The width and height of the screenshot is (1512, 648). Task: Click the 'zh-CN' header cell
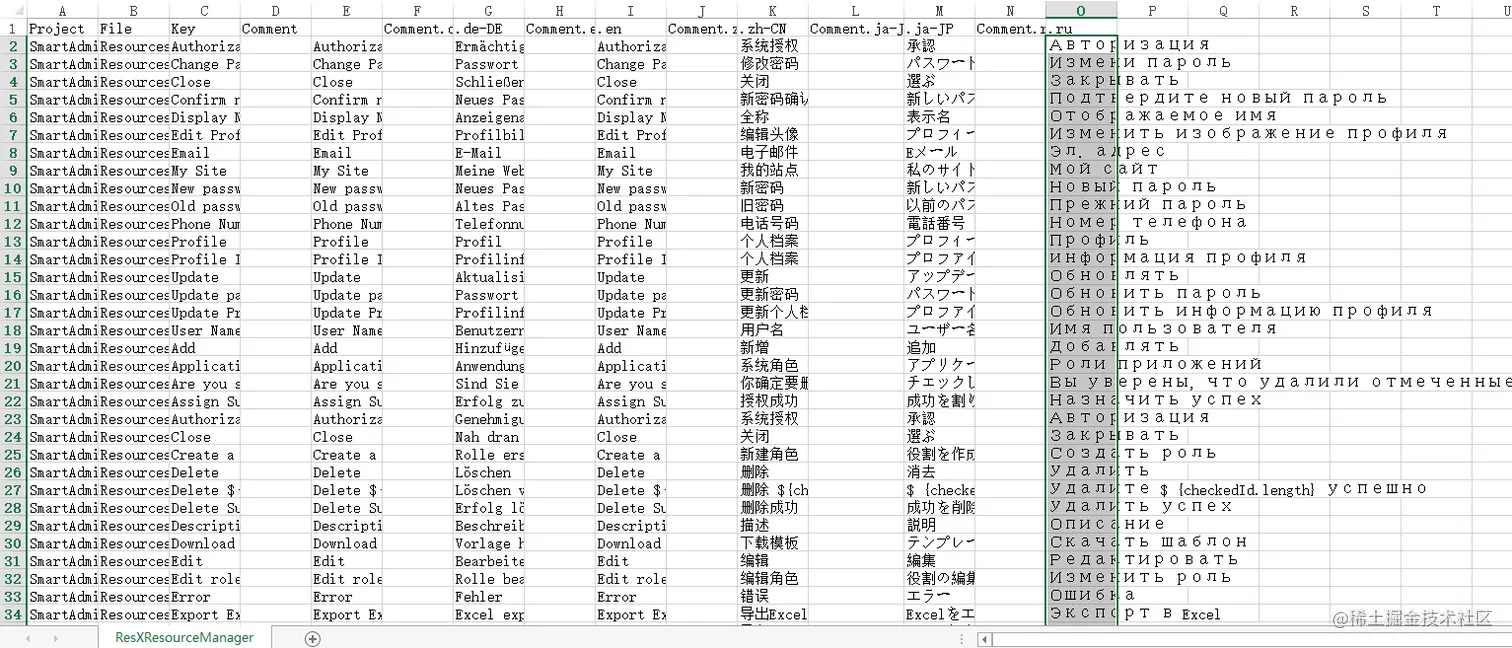[773, 29]
